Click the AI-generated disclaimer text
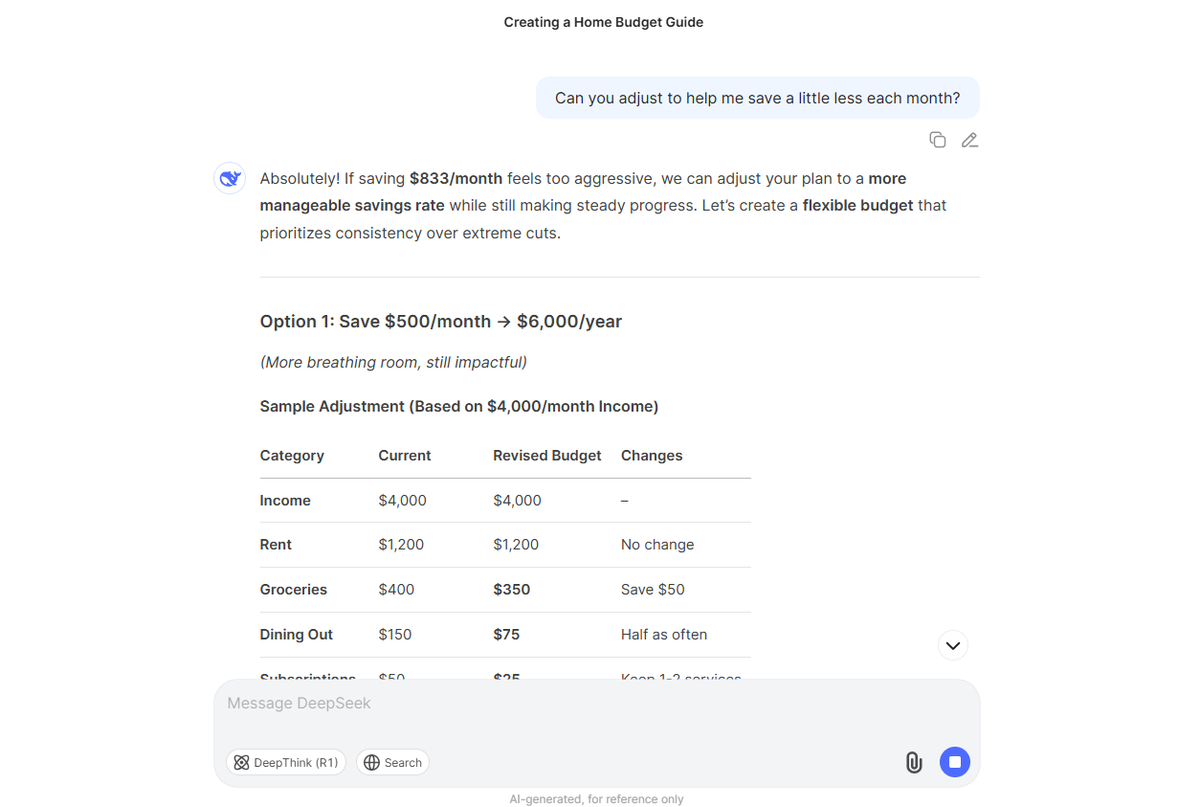This screenshot has height=807, width=1200. (596, 799)
